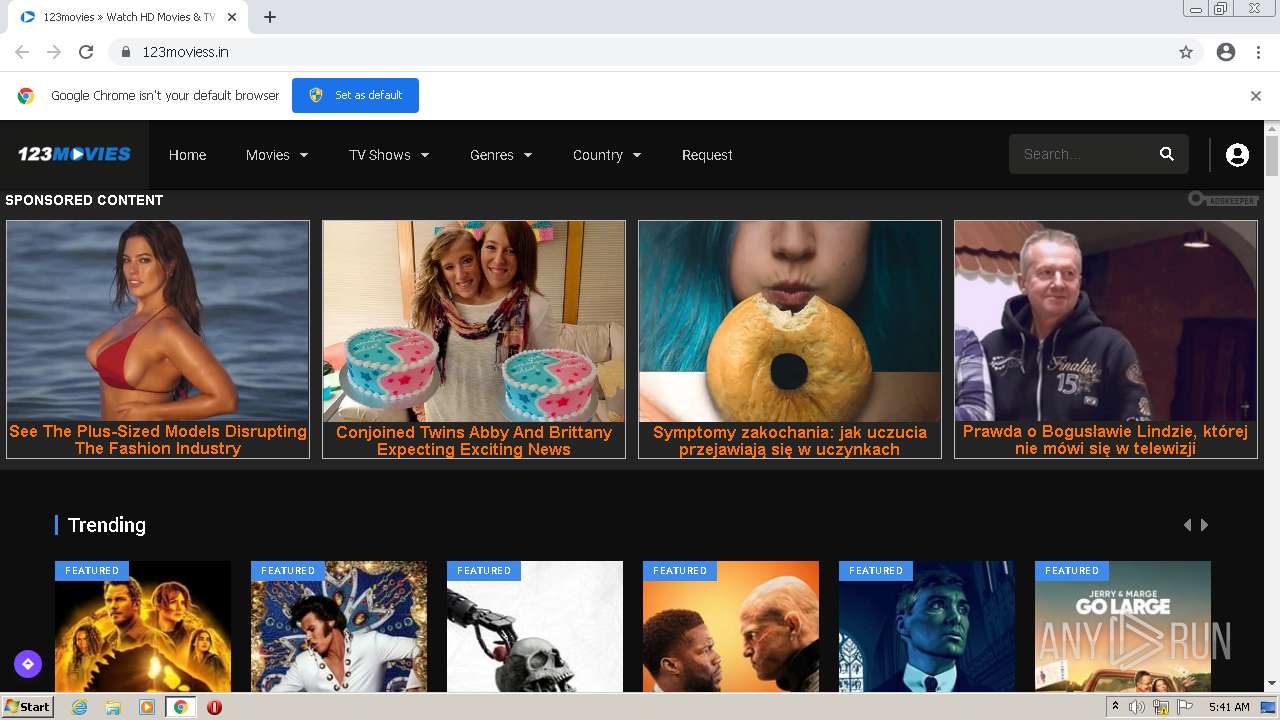Viewport: 1280px width, 720px height.
Task: Click the 123Movies site logo
Action: pos(74,154)
